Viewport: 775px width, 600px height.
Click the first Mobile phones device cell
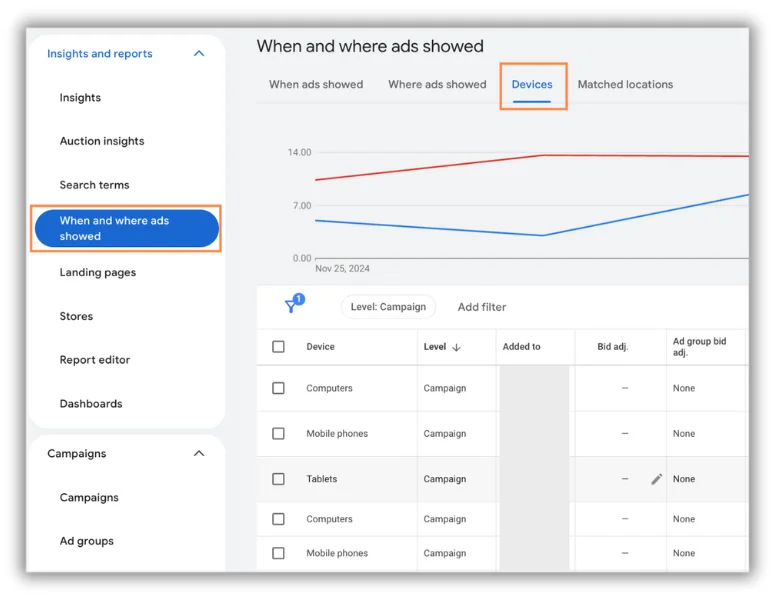[337, 433]
